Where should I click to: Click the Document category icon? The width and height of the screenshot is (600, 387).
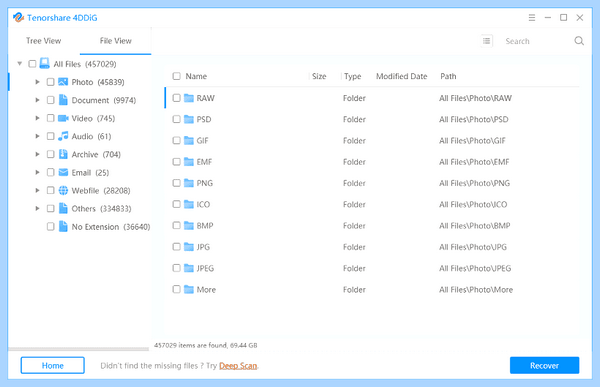[63, 100]
